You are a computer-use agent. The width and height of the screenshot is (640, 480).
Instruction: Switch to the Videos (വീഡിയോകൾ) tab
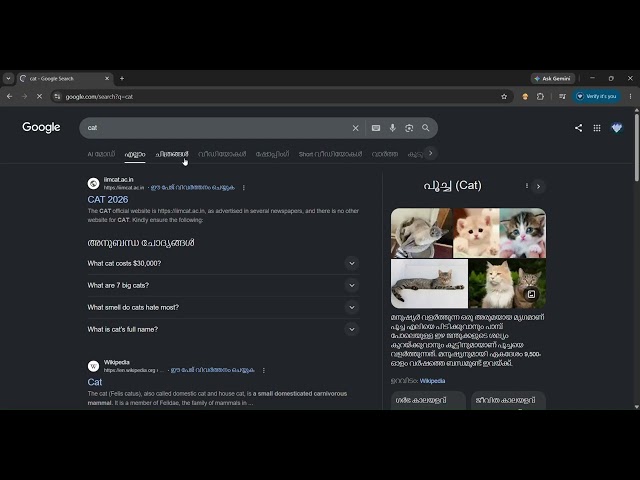(x=222, y=154)
